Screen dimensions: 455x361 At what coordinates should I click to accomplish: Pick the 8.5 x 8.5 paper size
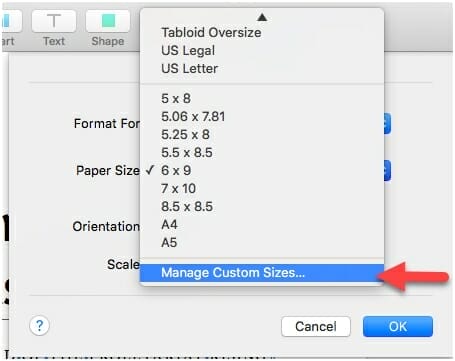262,206
